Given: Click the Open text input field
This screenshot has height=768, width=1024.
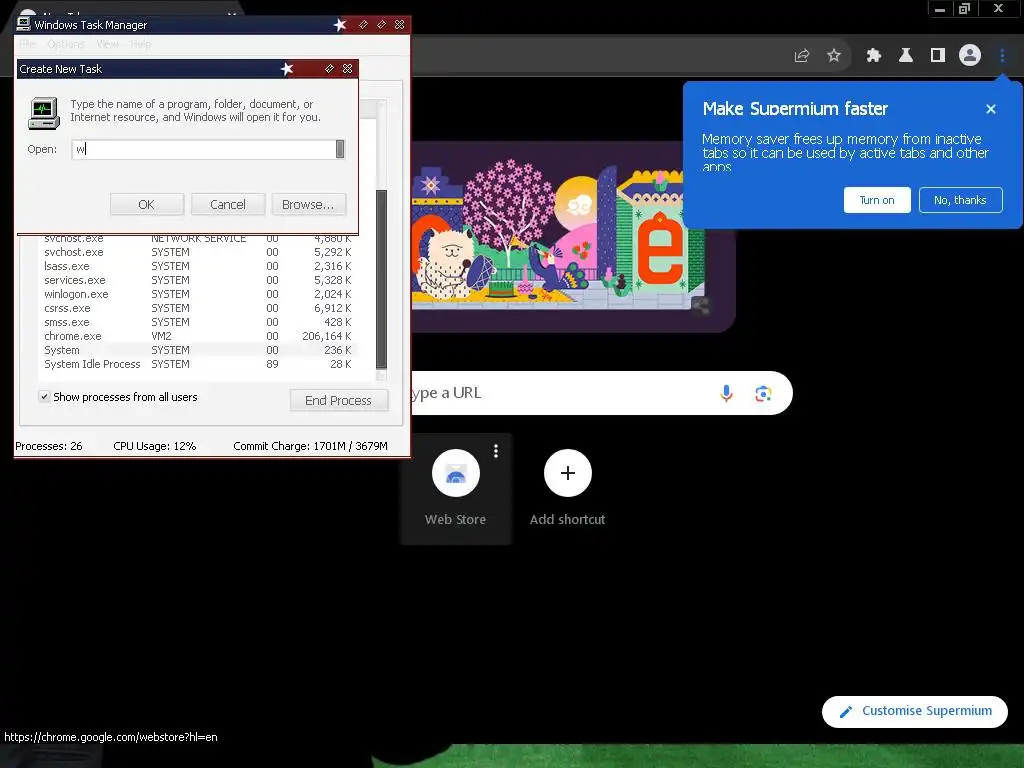Looking at the screenshot, I should point(203,149).
